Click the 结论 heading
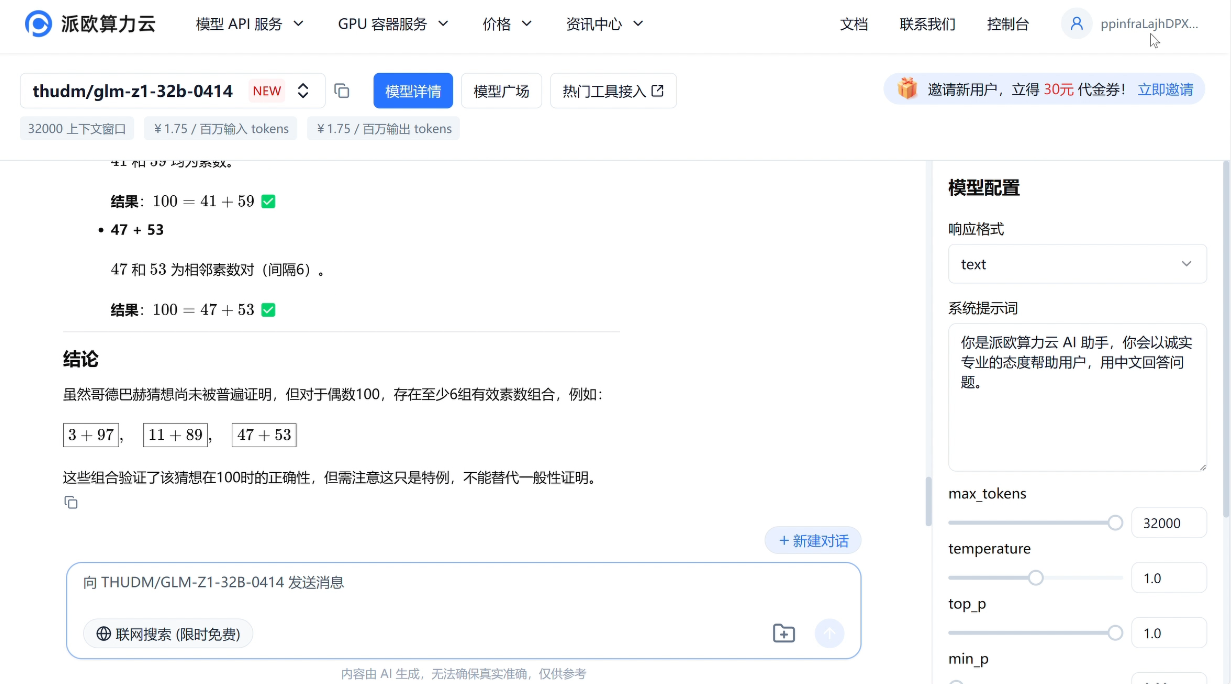Viewport: 1231px width, 684px height. pyautogui.click(x=81, y=359)
